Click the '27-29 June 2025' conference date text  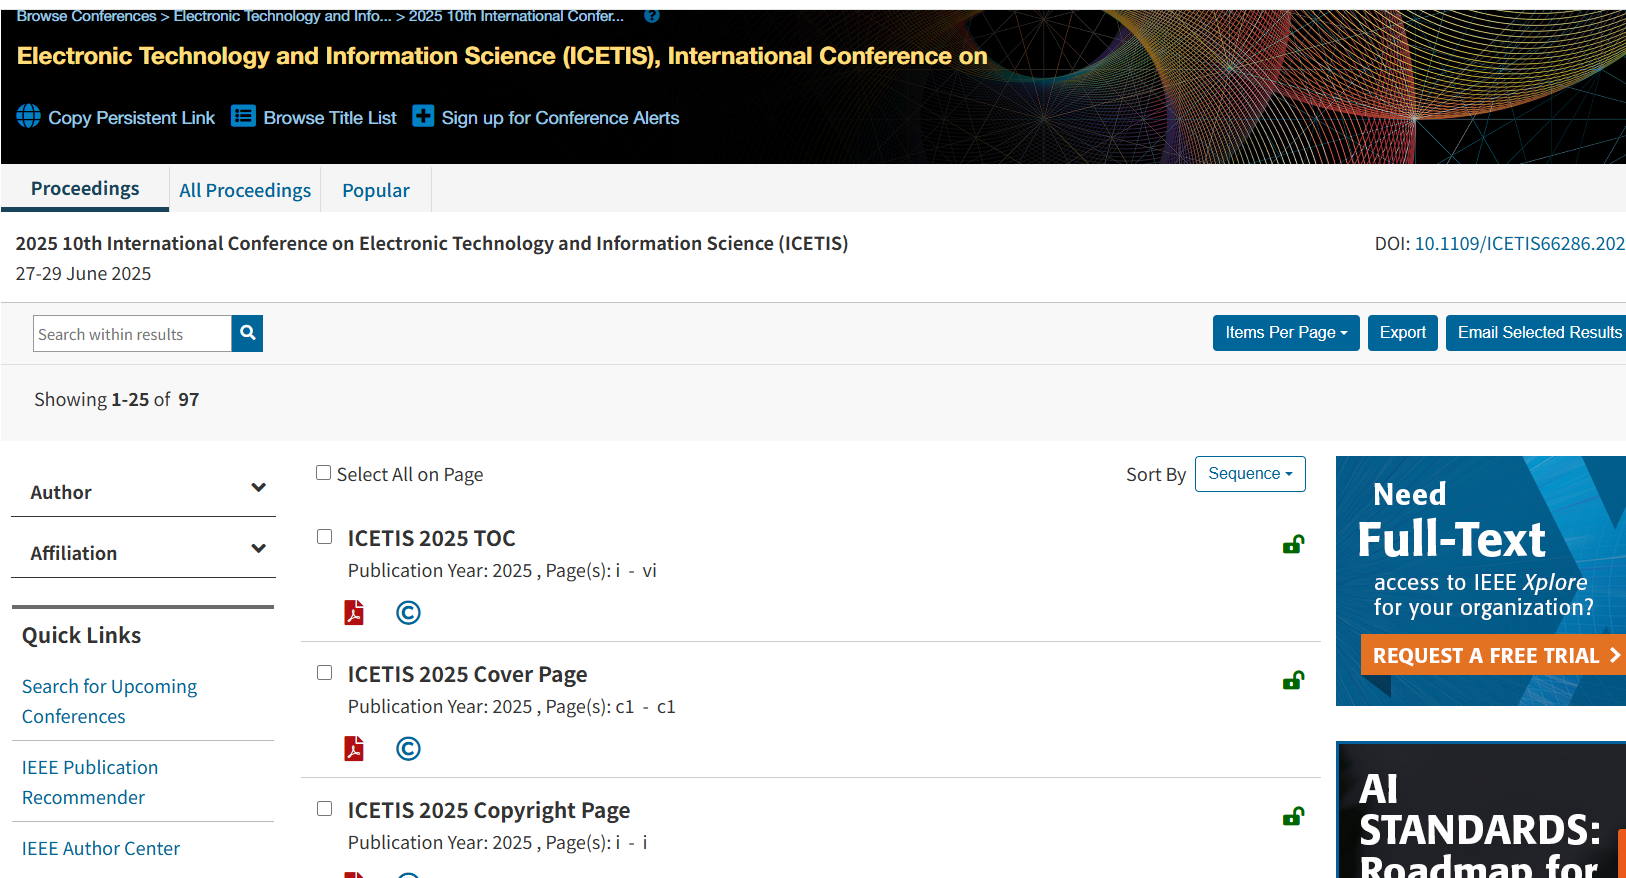(83, 273)
